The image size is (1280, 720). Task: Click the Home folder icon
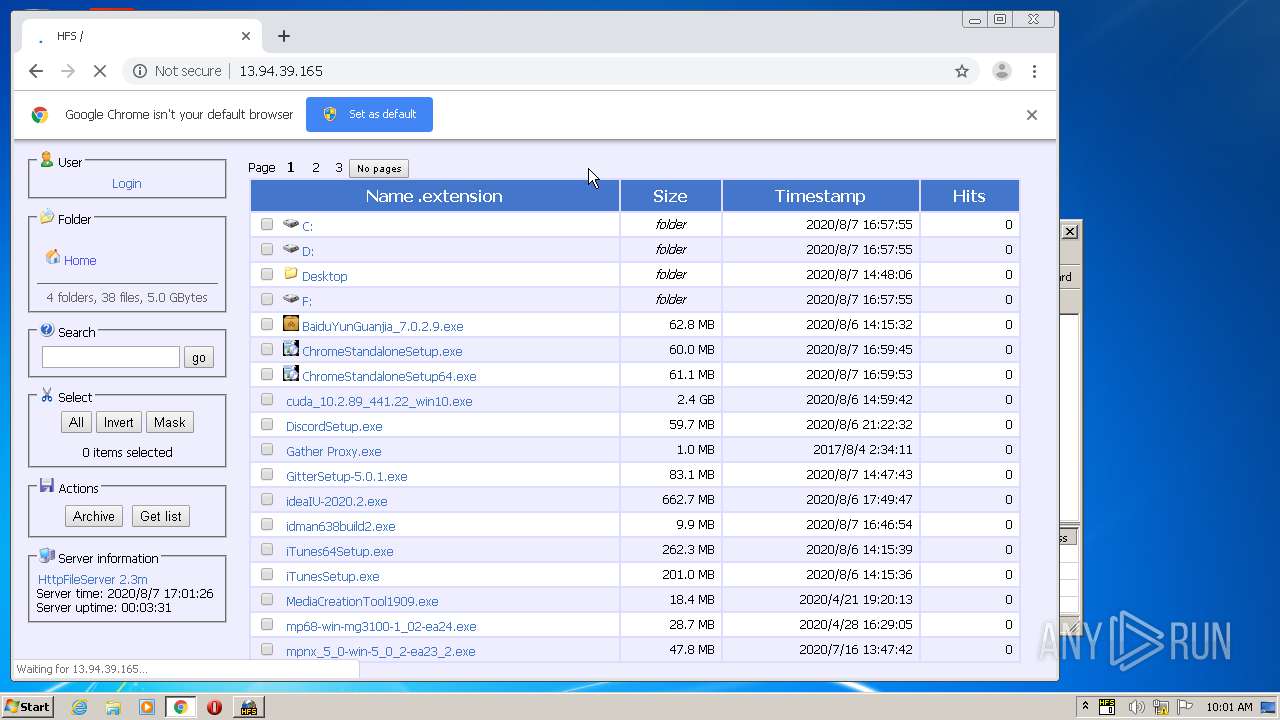click(x=53, y=257)
